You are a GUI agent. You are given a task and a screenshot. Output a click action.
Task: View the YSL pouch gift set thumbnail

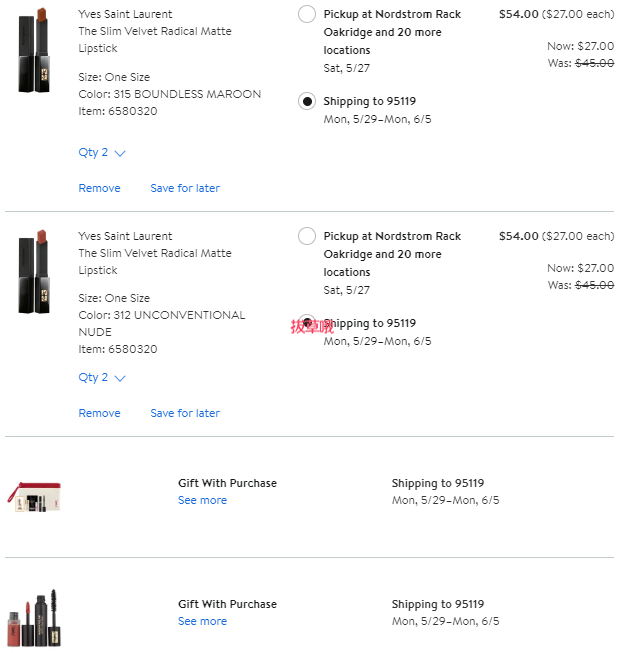click(x=34, y=497)
